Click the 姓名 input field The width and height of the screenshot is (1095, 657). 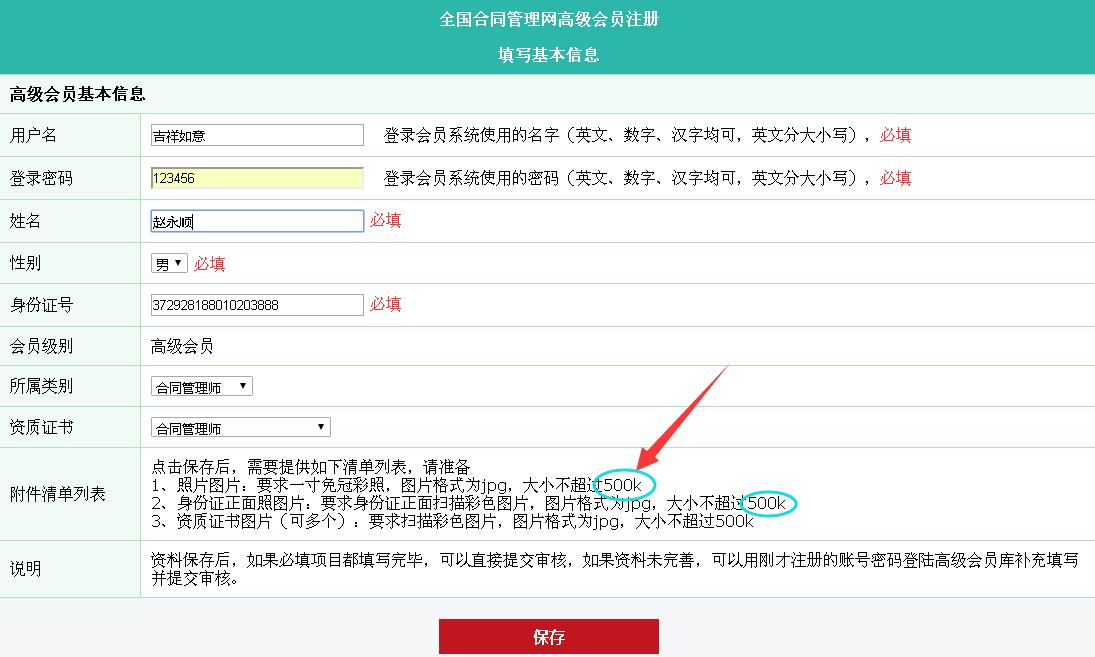click(x=257, y=221)
